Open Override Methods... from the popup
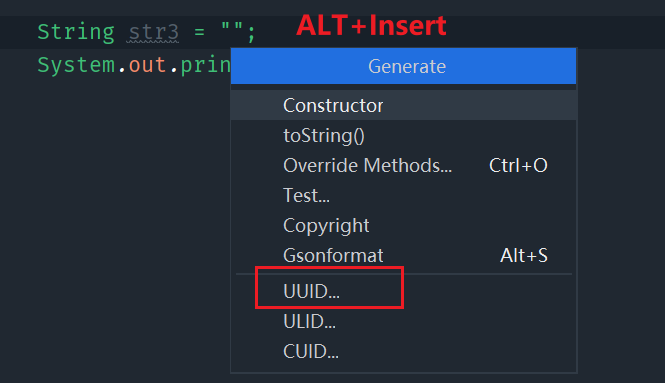The image size is (665, 383). click(403, 165)
